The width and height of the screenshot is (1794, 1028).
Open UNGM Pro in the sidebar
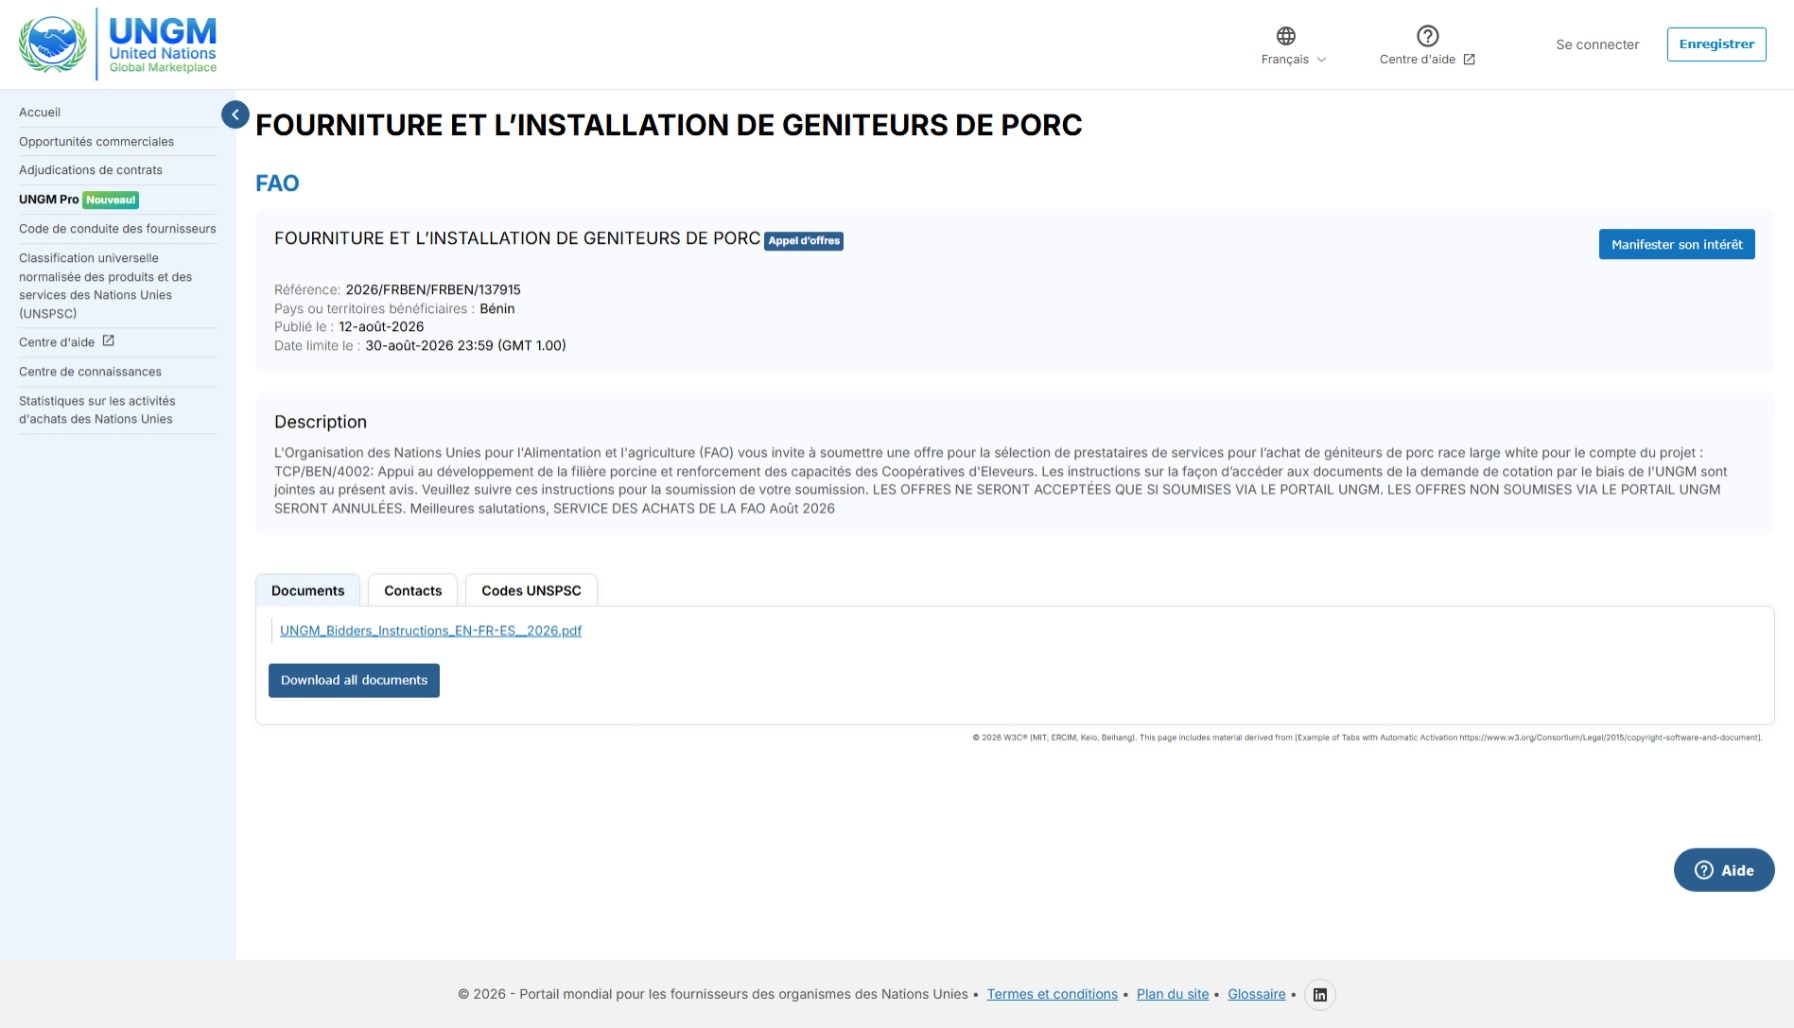49,200
